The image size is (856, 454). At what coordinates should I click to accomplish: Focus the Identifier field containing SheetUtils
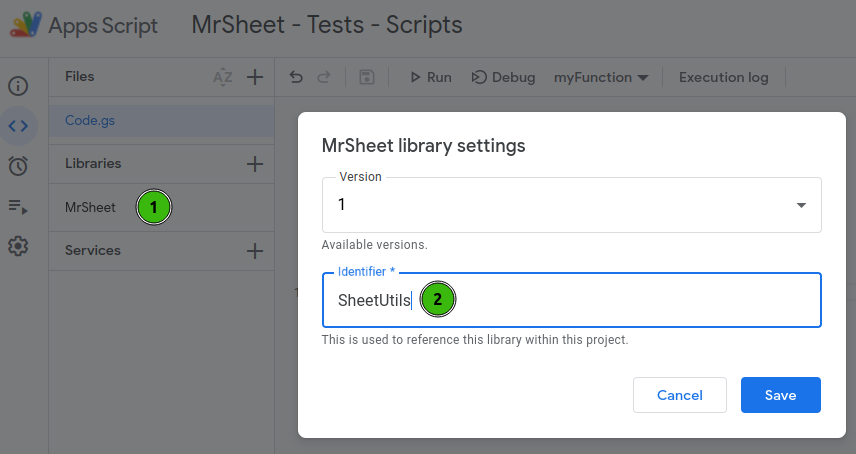click(572, 300)
